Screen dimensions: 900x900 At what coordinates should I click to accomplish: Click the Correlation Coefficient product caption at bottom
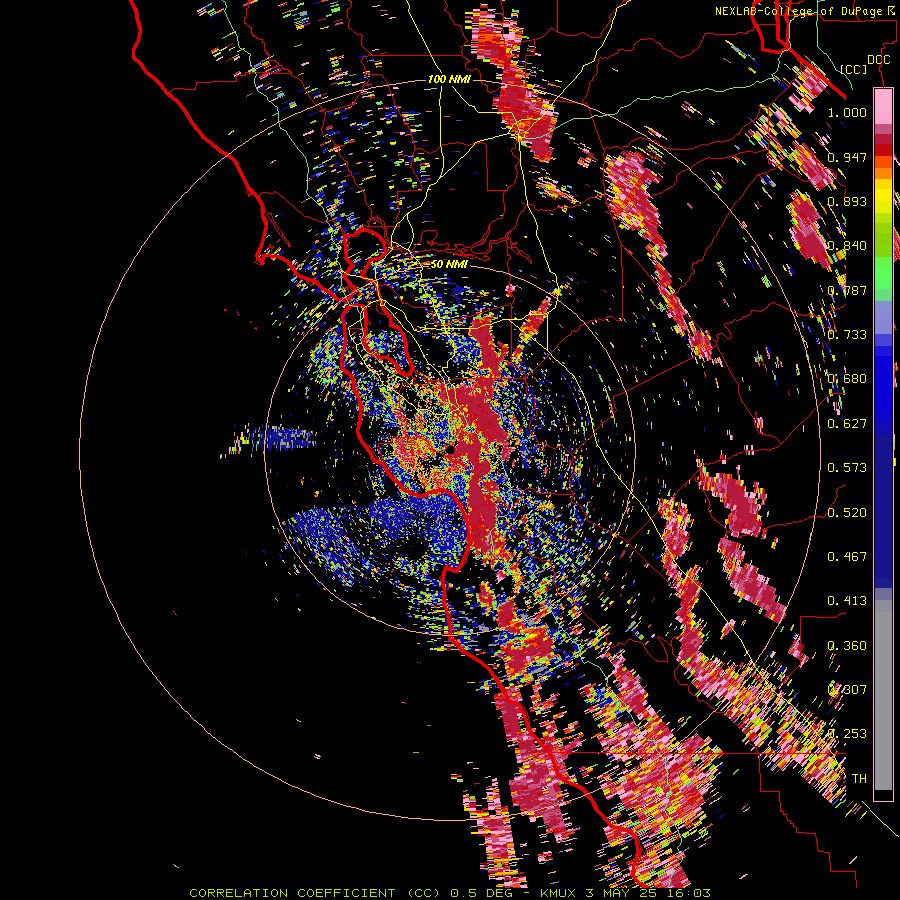click(450, 893)
